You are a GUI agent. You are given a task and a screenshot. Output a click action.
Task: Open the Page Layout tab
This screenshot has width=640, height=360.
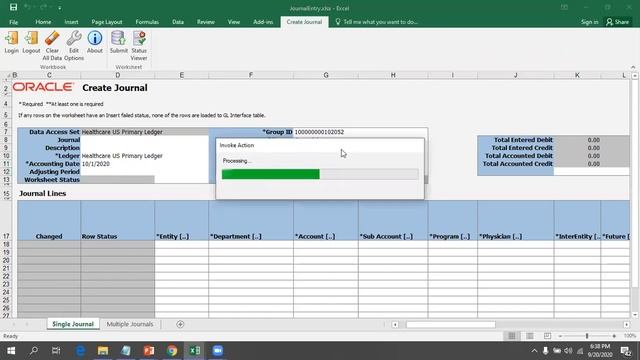(x=107, y=22)
